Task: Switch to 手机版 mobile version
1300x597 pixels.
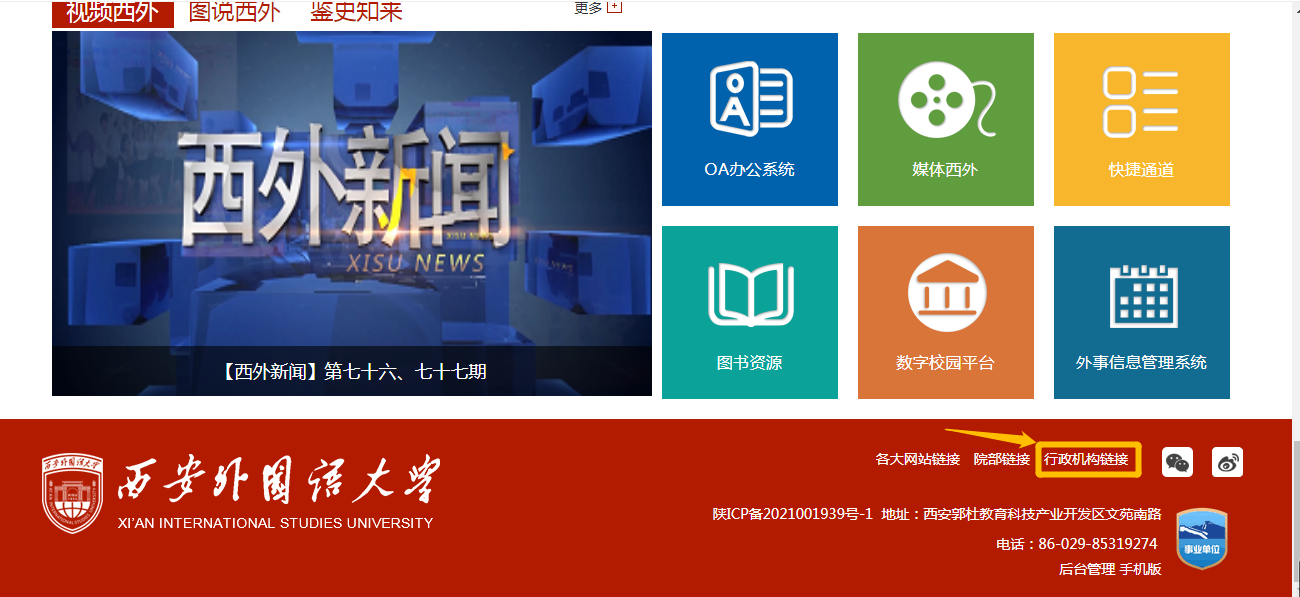Action: pos(1140,569)
